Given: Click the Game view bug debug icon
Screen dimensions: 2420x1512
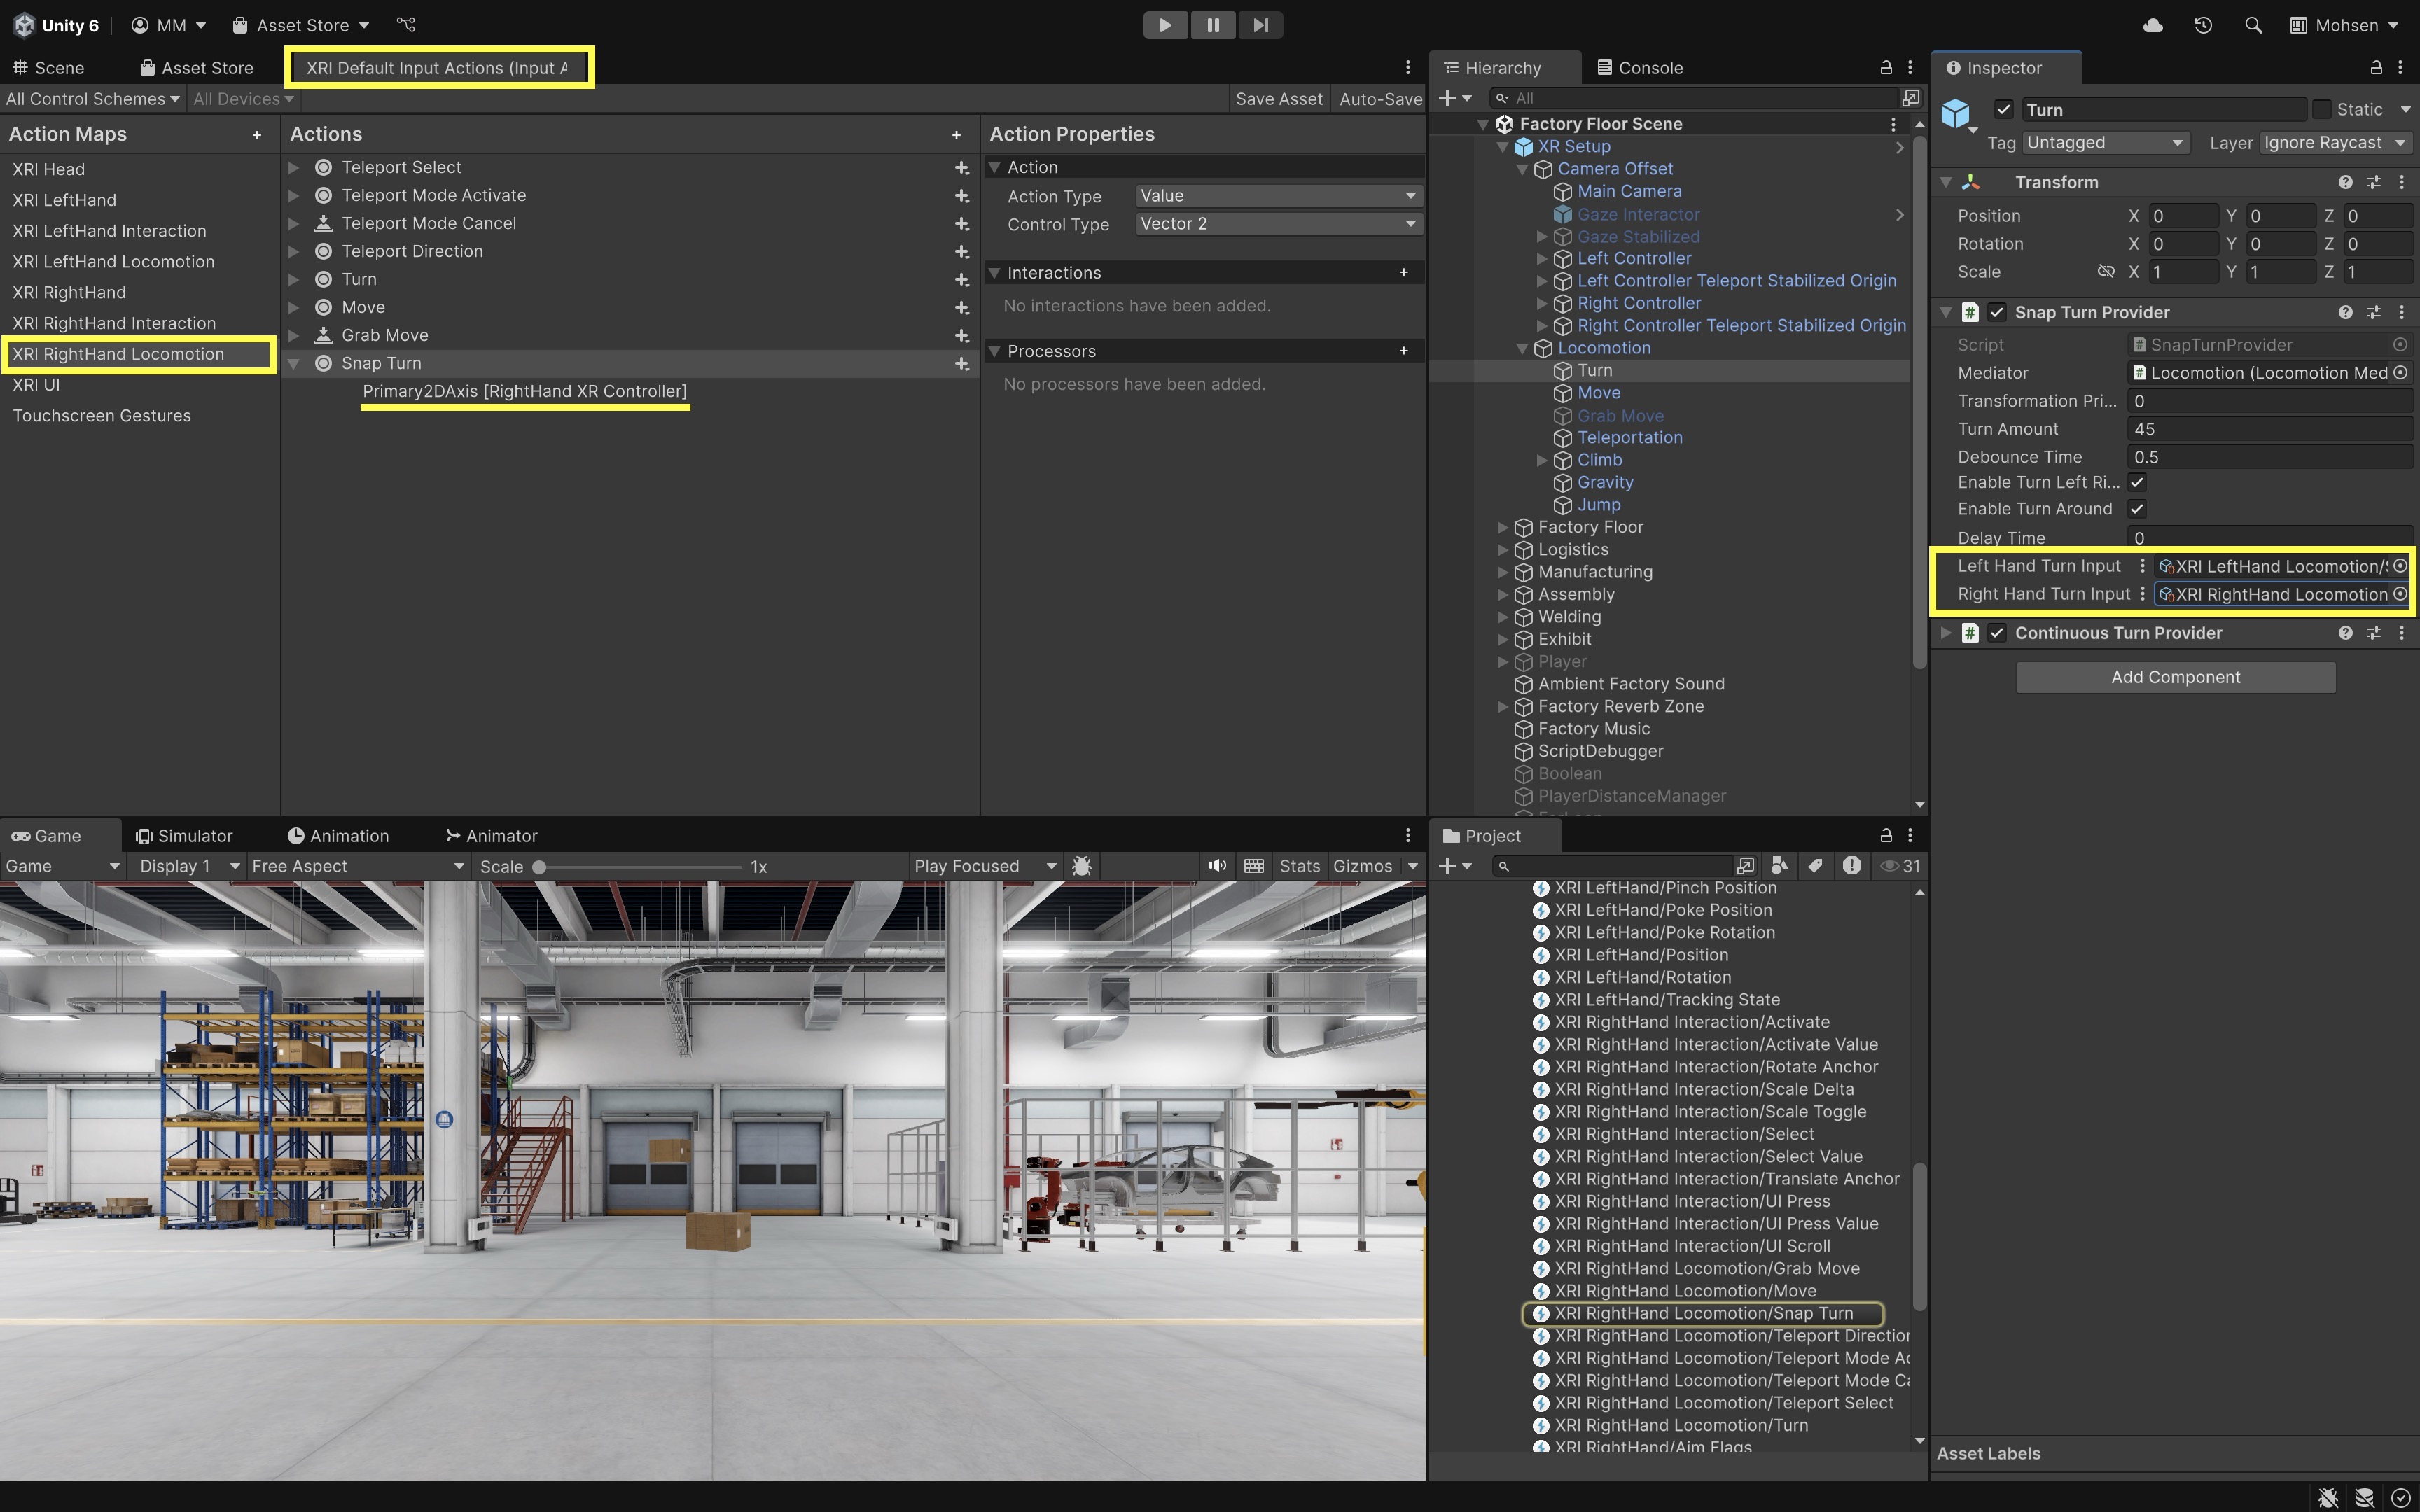Looking at the screenshot, I should coord(1082,866).
